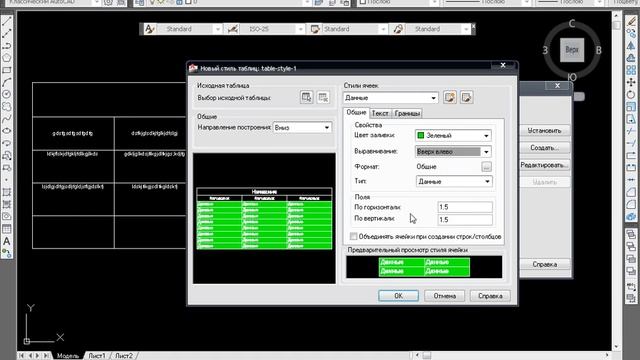Click the Создать... button in background dialog

[544, 148]
